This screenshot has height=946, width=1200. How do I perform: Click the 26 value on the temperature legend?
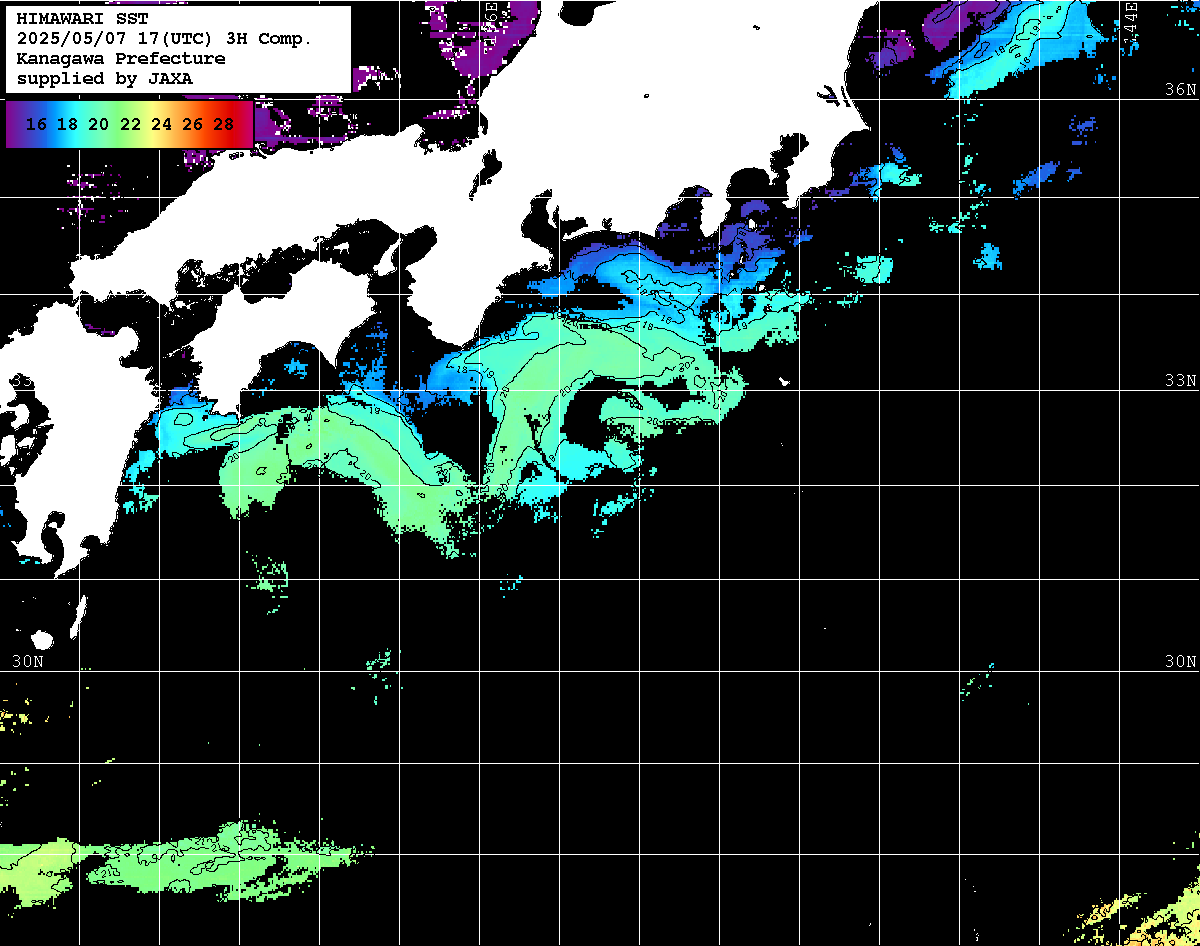[x=193, y=125]
